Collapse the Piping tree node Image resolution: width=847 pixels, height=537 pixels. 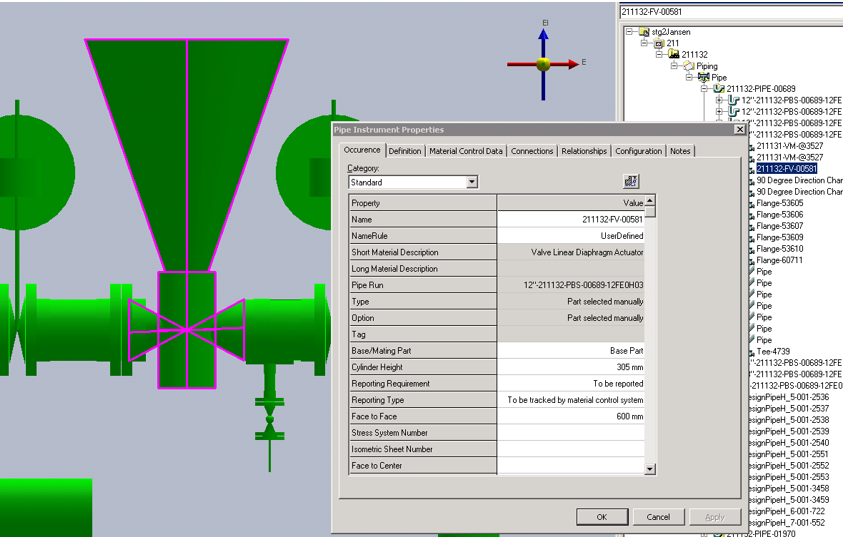(x=674, y=66)
